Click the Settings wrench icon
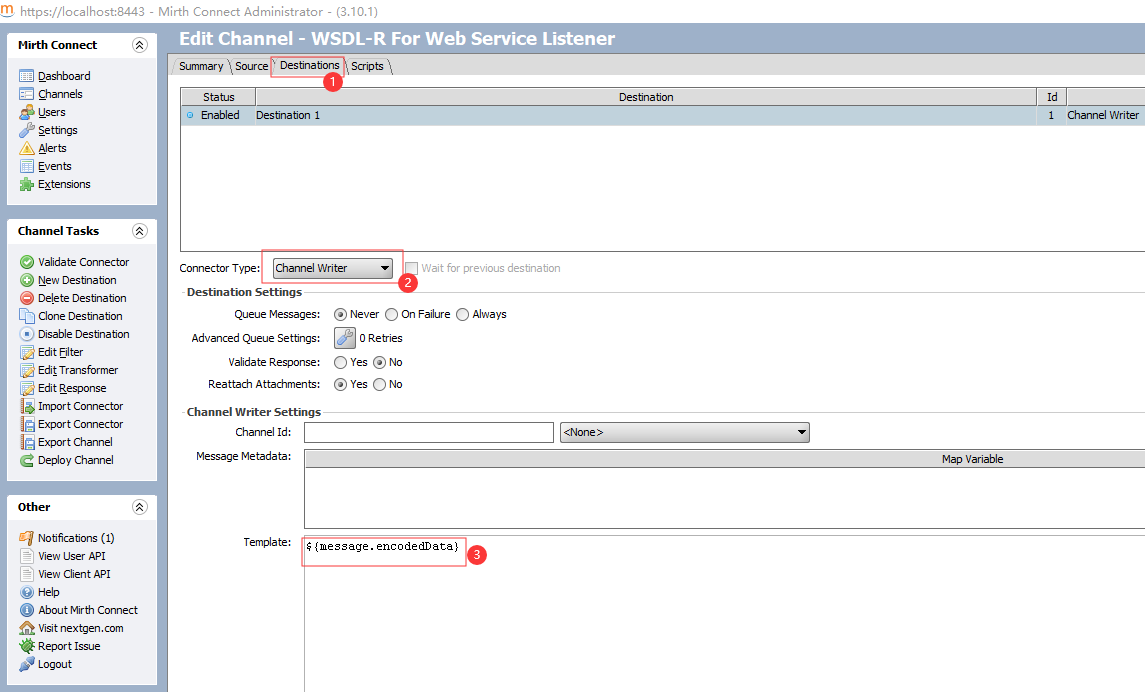The height and width of the screenshot is (692, 1145). click(26, 130)
